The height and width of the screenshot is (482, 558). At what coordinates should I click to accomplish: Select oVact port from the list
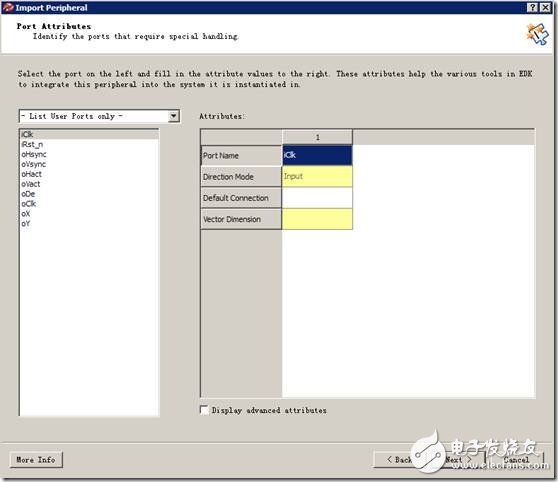(89, 184)
